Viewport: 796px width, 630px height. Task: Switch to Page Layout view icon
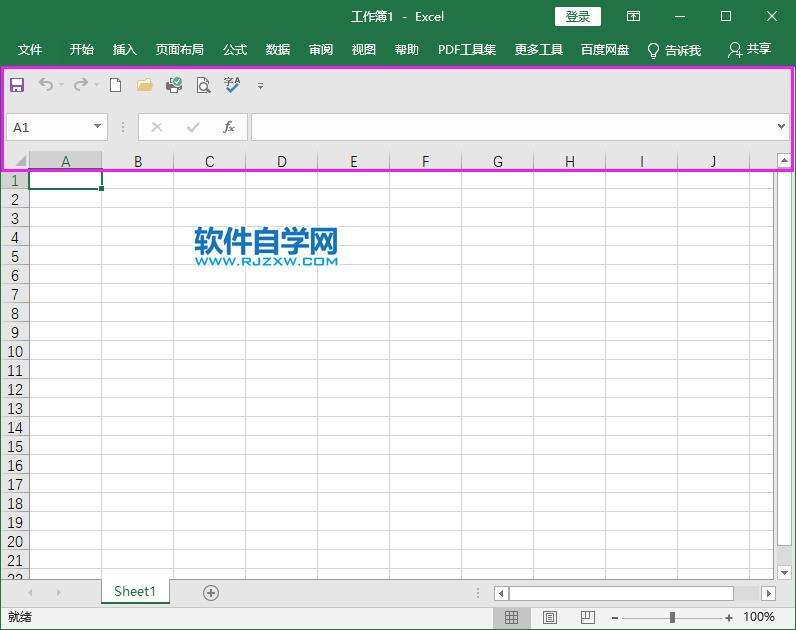point(550,617)
